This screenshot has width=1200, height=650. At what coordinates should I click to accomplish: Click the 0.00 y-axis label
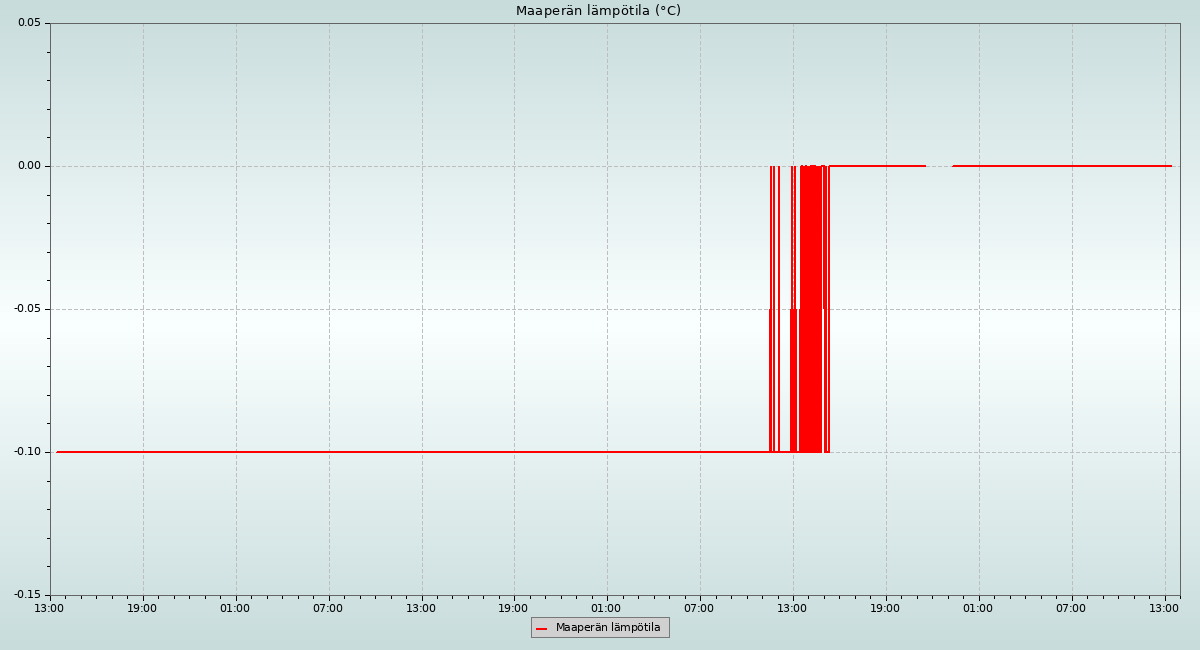[29, 166]
